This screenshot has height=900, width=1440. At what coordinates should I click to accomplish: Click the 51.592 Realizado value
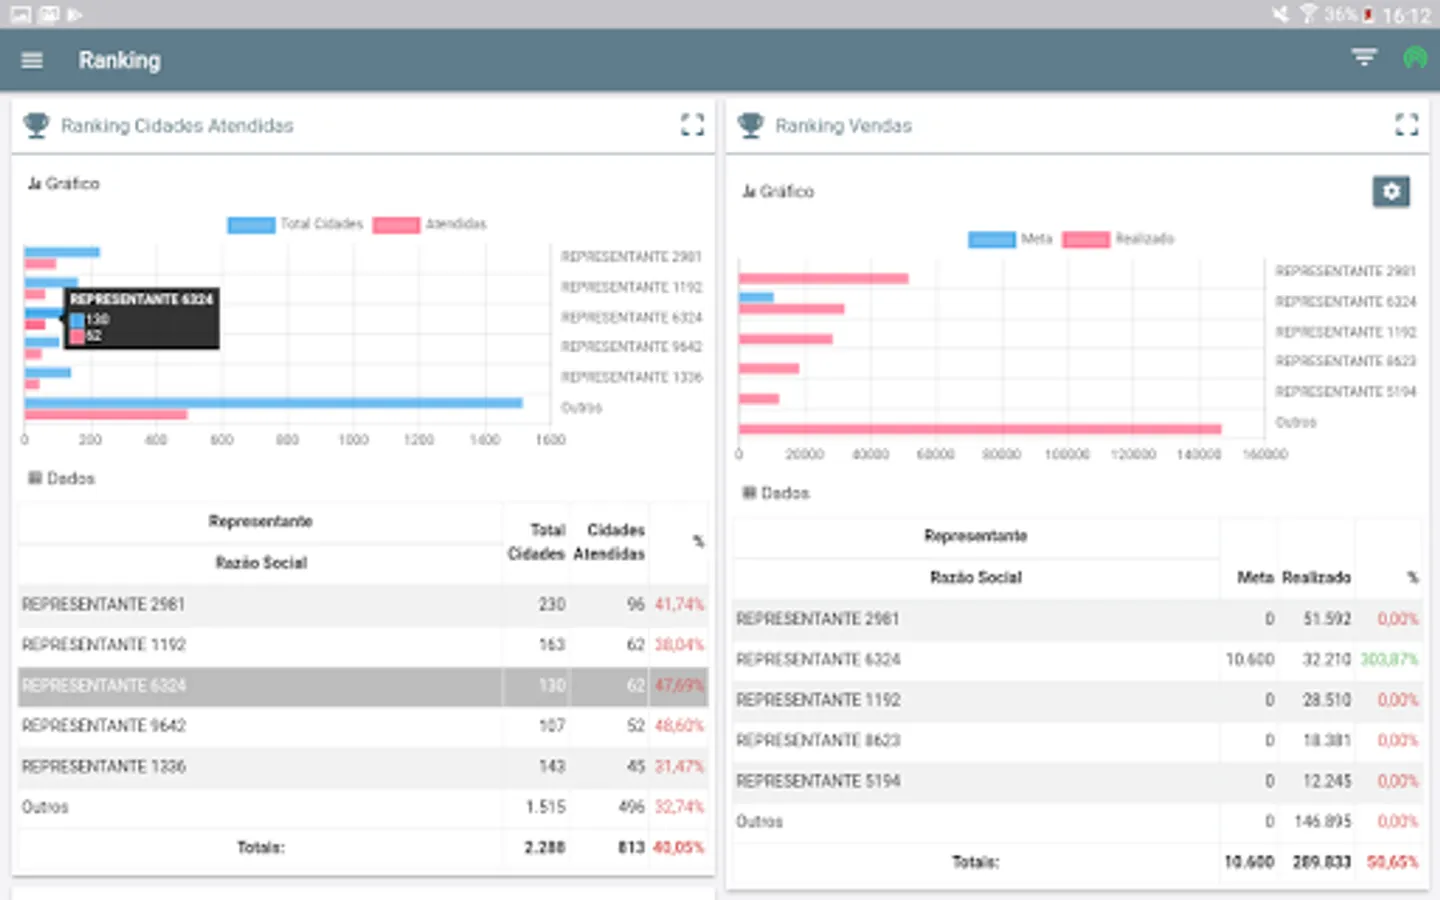pyautogui.click(x=1327, y=619)
